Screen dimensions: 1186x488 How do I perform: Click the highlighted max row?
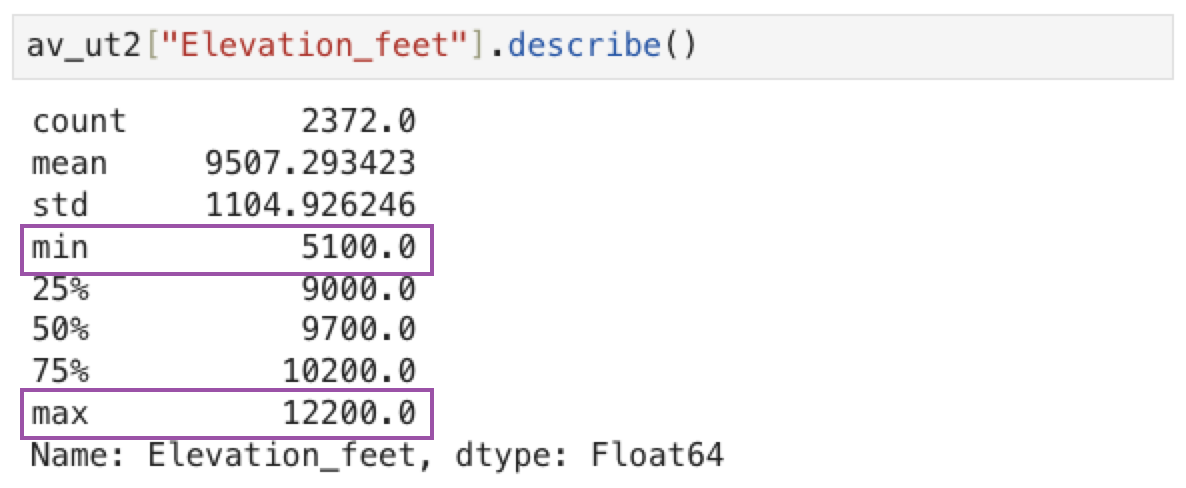pyautogui.click(x=227, y=413)
